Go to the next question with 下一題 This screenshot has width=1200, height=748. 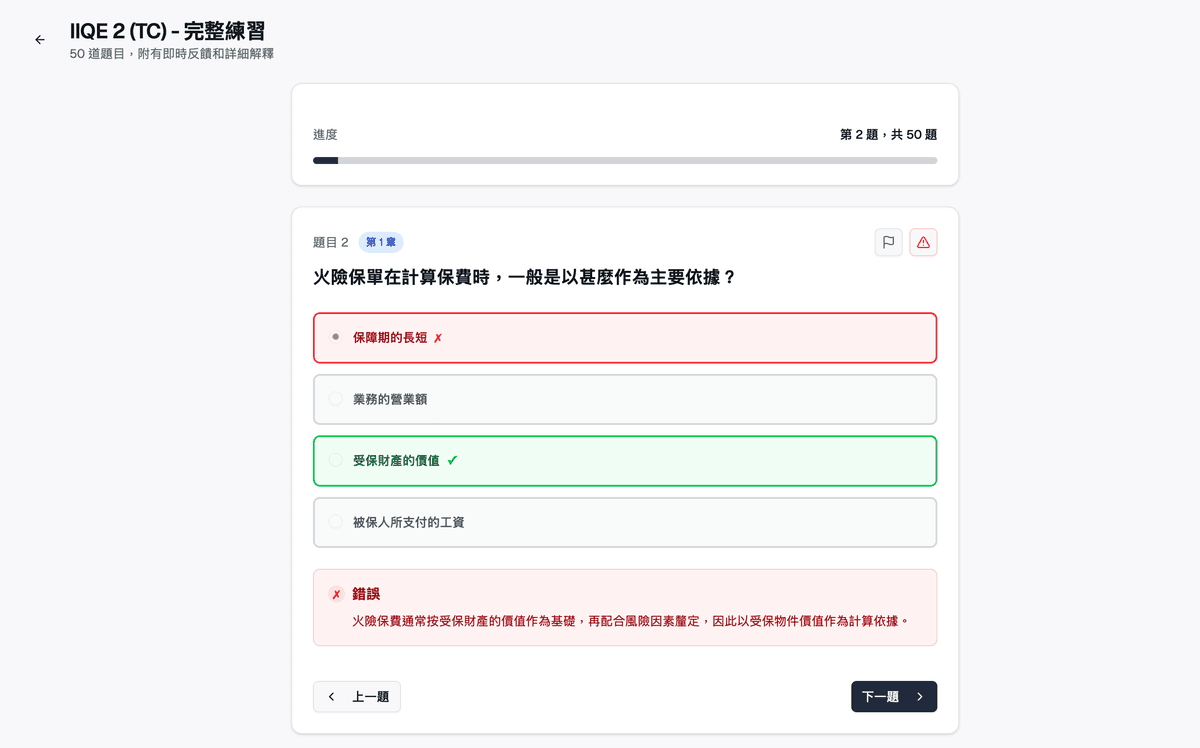[893, 696]
